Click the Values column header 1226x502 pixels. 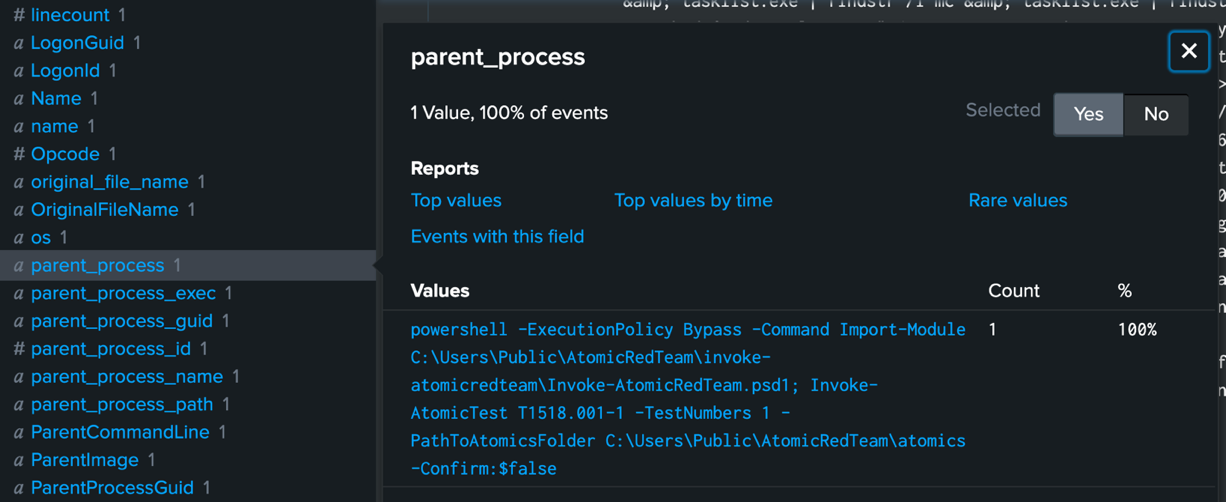pyautogui.click(x=440, y=290)
